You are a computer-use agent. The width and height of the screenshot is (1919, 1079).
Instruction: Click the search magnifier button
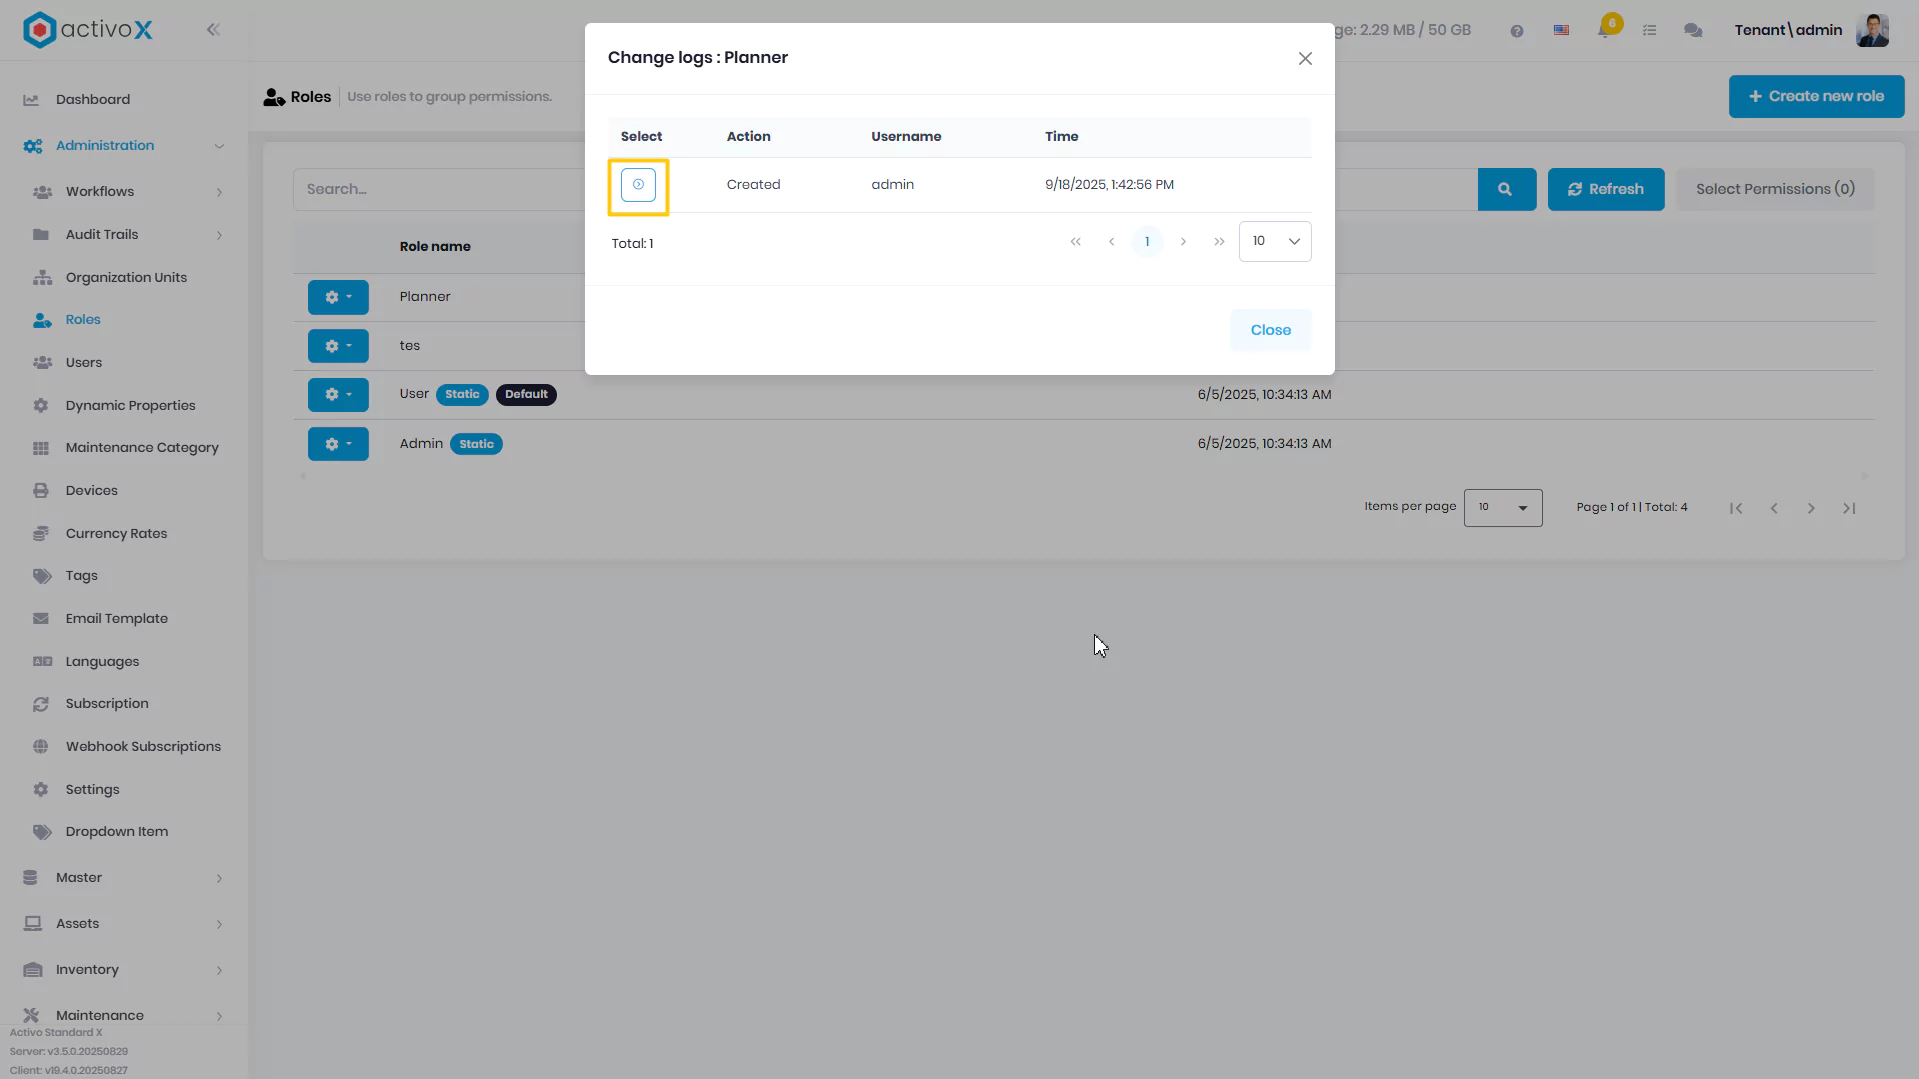(x=1506, y=190)
